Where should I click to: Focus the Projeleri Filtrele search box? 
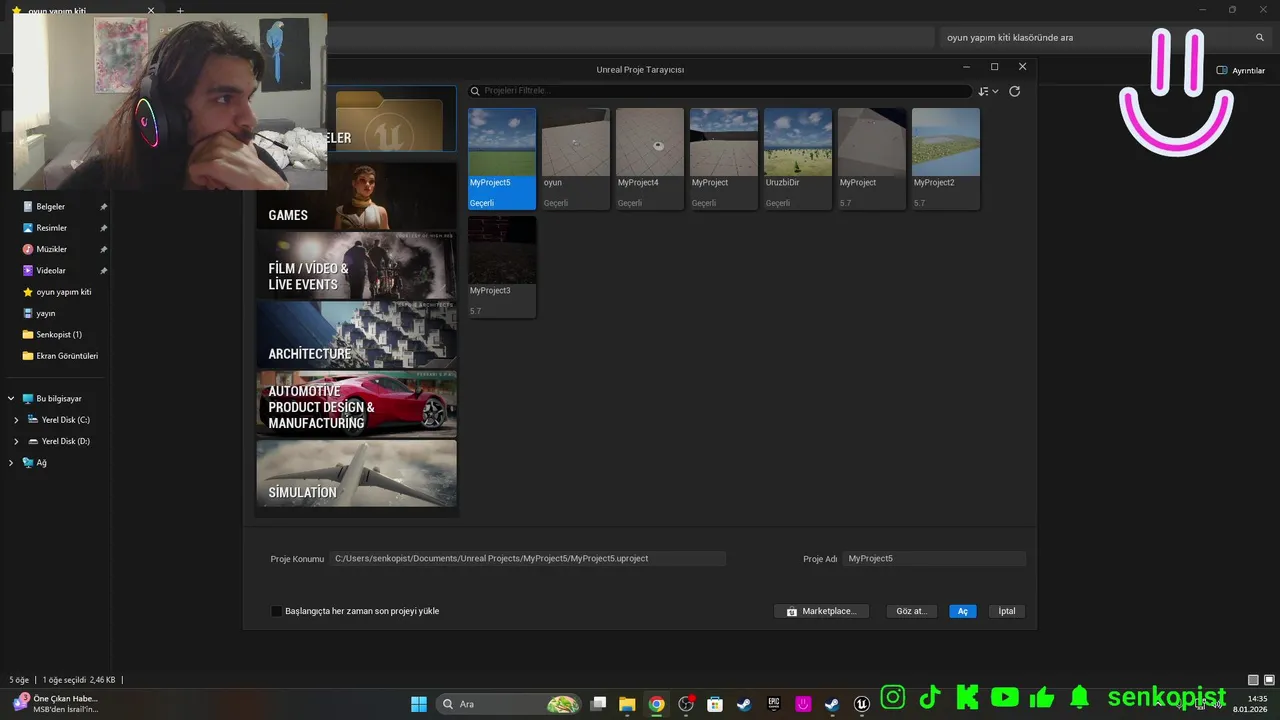point(720,91)
